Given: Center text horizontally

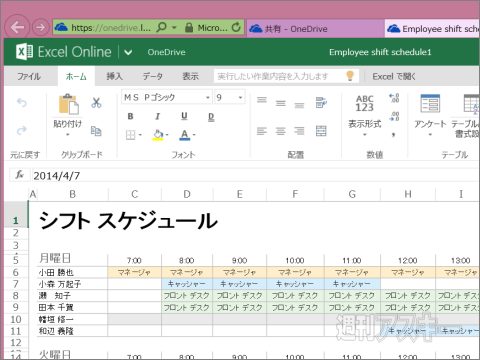Looking at the screenshot, I should tap(281, 131).
